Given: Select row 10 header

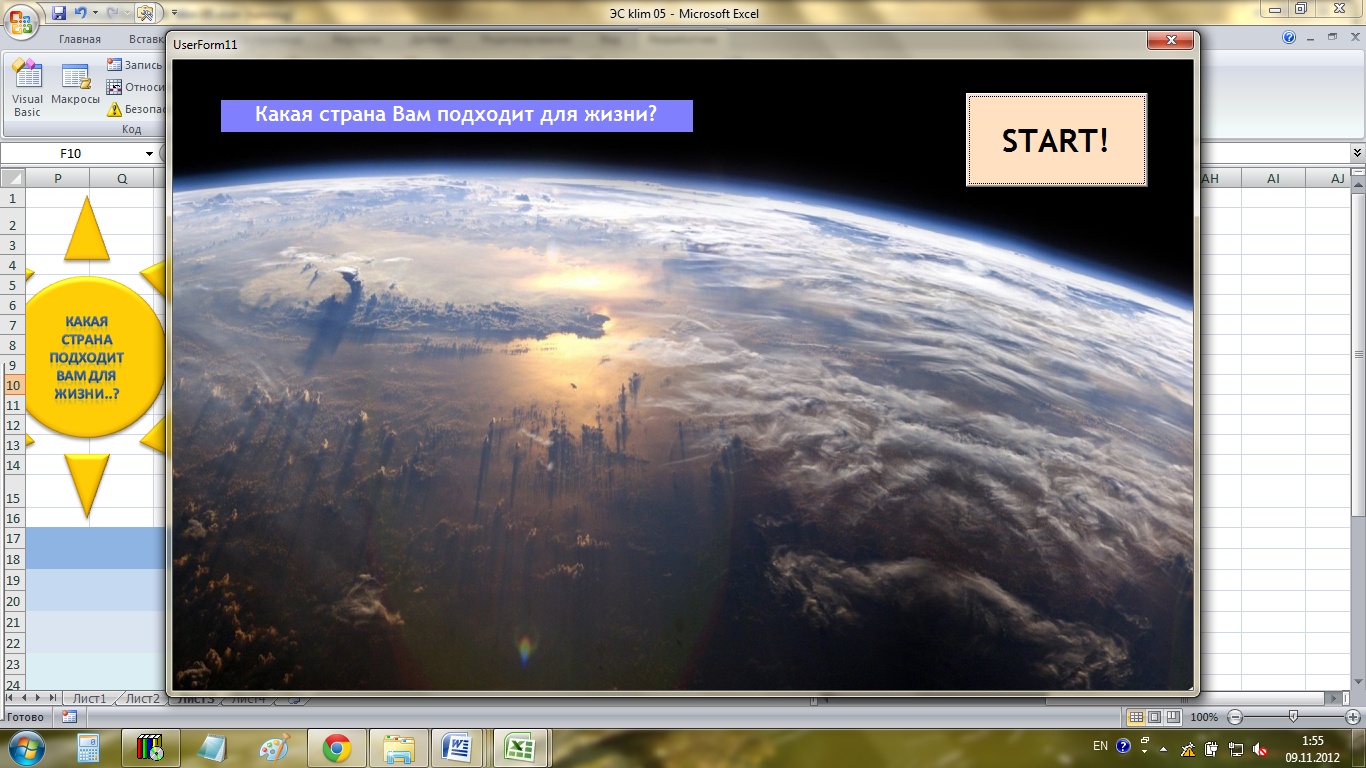Looking at the screenshot, I should [x=12, y=385].
